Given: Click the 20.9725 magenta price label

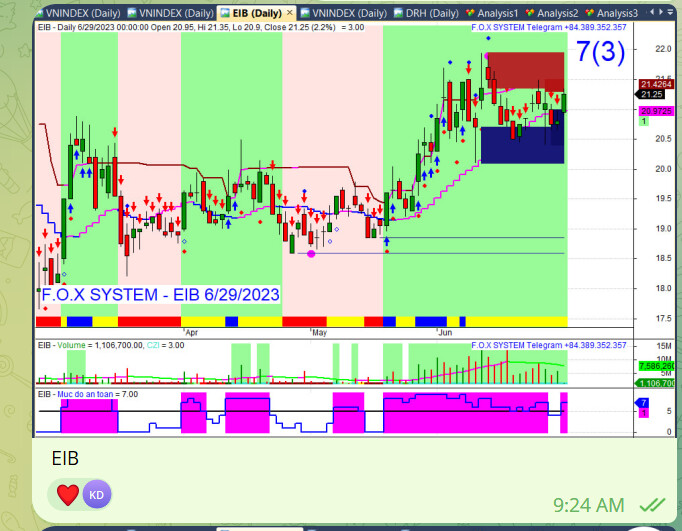Looking at the screenshot, I should tap(656, 111).
